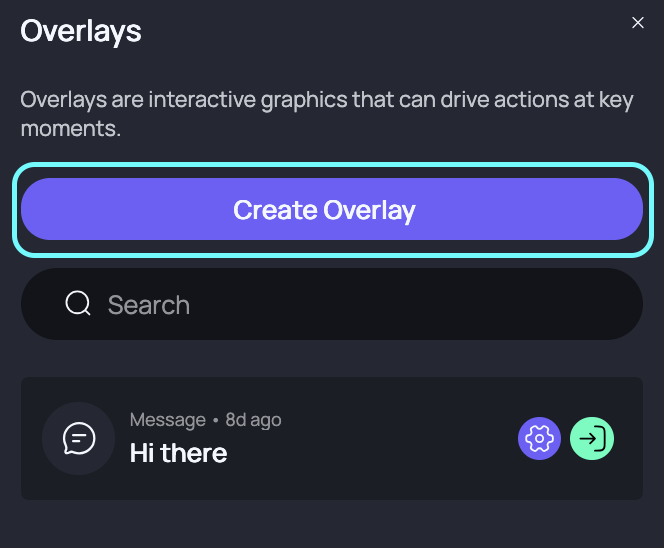
Task: Select the green send-to-stage arrow icon
Action: pos(592,438)
